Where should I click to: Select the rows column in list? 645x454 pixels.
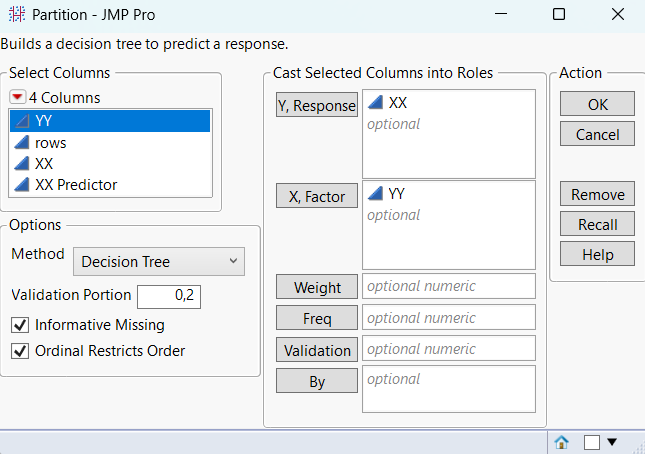coord(50,142)
